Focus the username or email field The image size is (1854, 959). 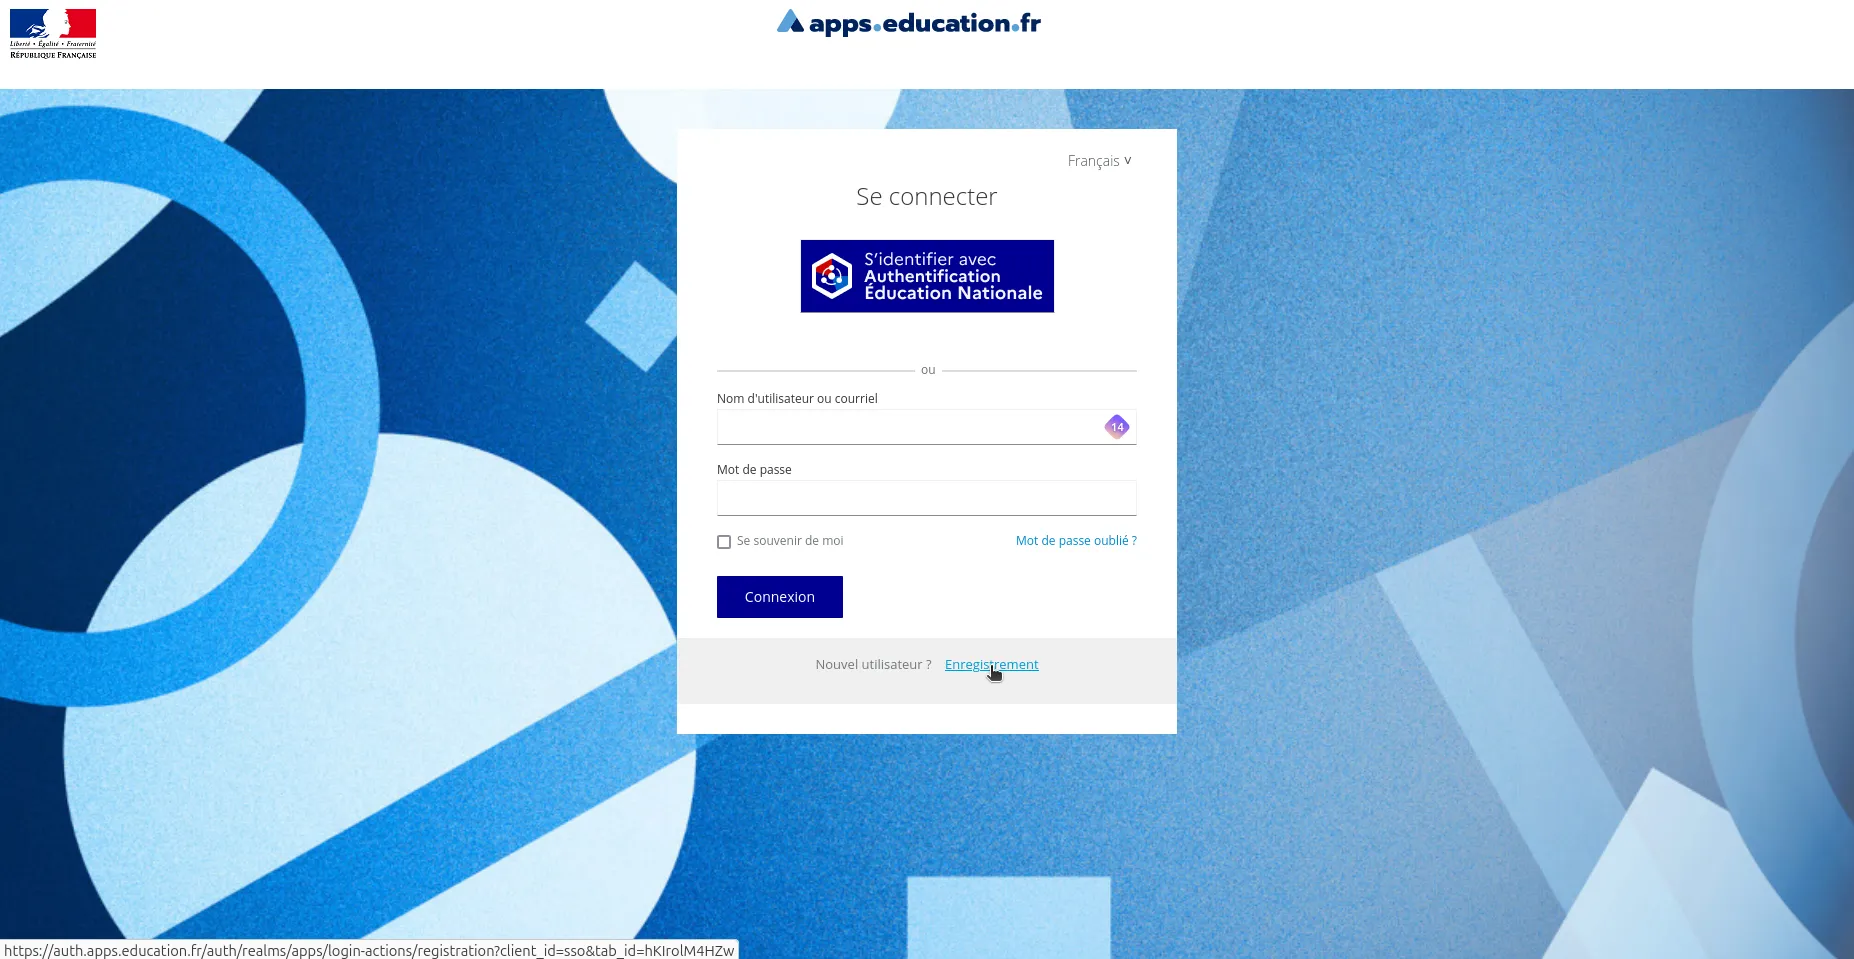tap(926, 427)
